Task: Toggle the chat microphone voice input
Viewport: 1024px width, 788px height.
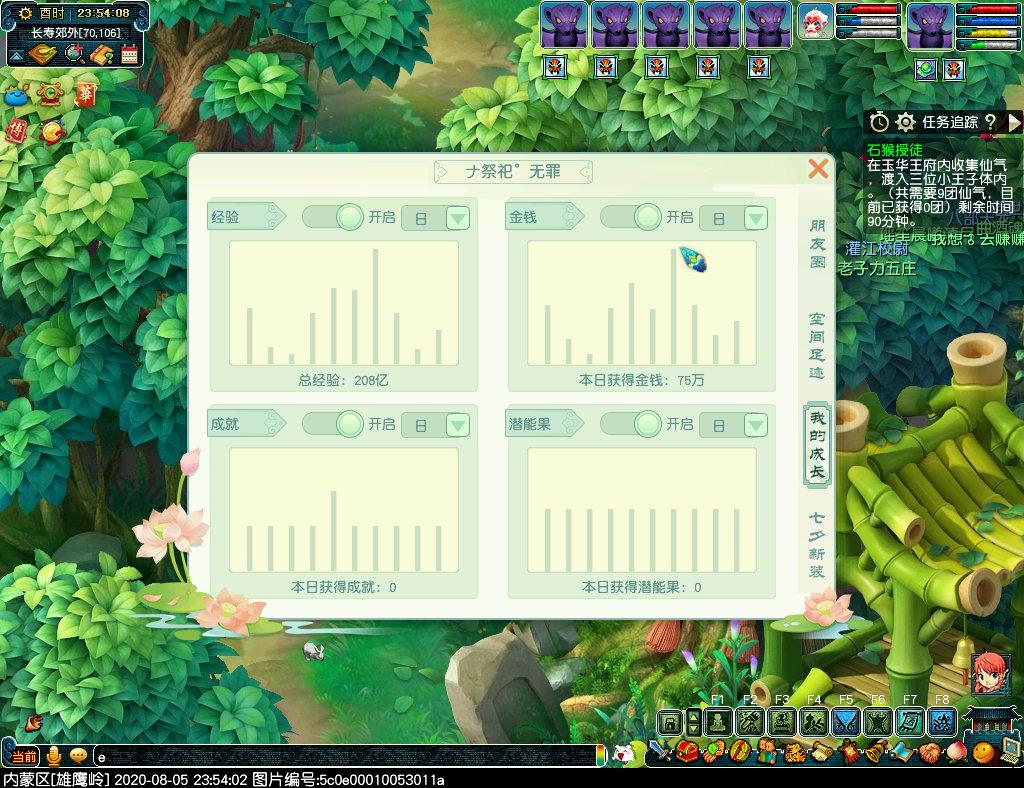Action: coord(54,756)
